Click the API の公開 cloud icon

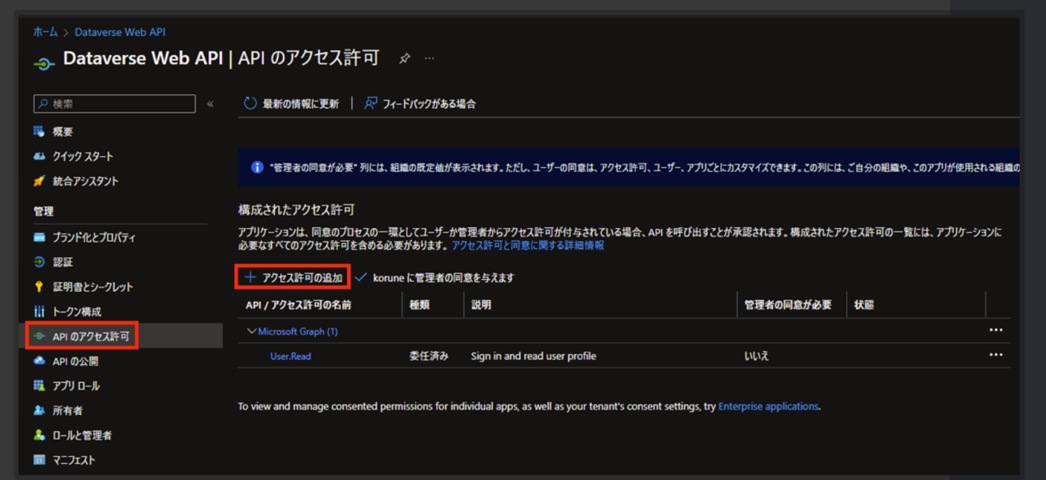39,361
